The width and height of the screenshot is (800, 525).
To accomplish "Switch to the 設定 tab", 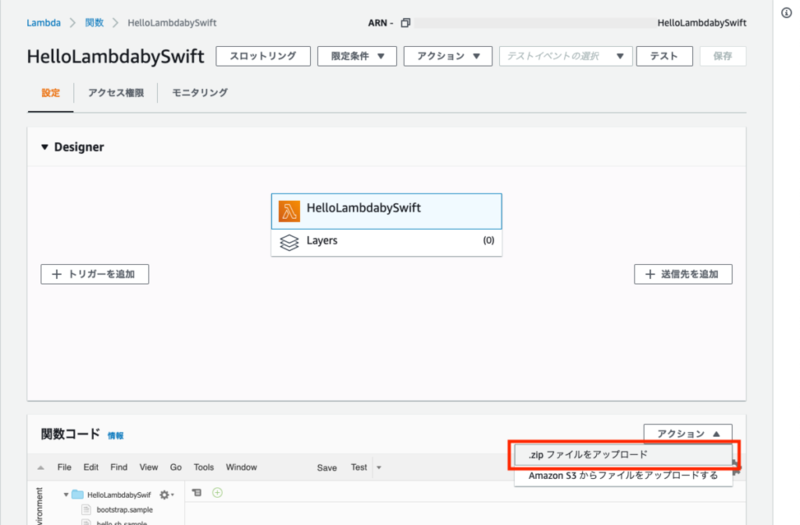I will pos(51,93).
